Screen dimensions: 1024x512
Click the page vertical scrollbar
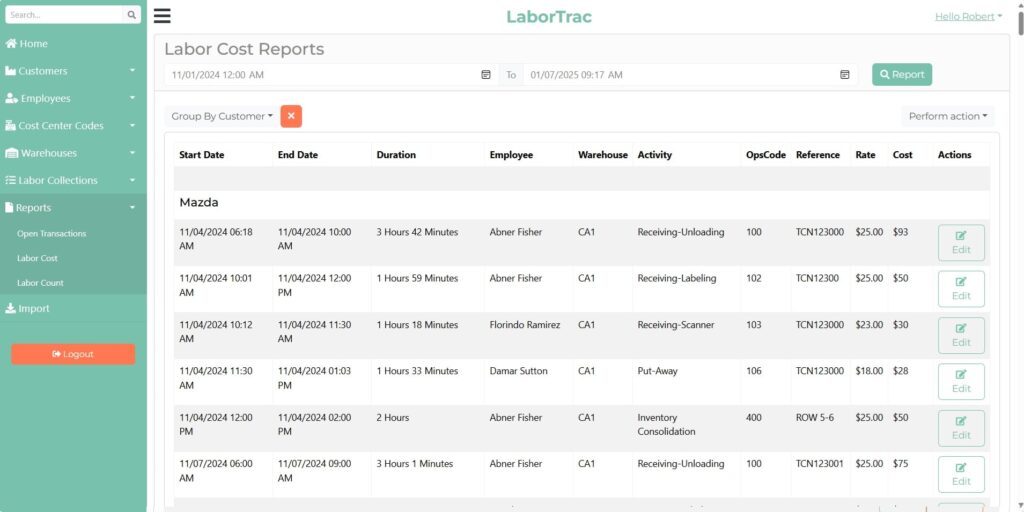pos(1018,250)
